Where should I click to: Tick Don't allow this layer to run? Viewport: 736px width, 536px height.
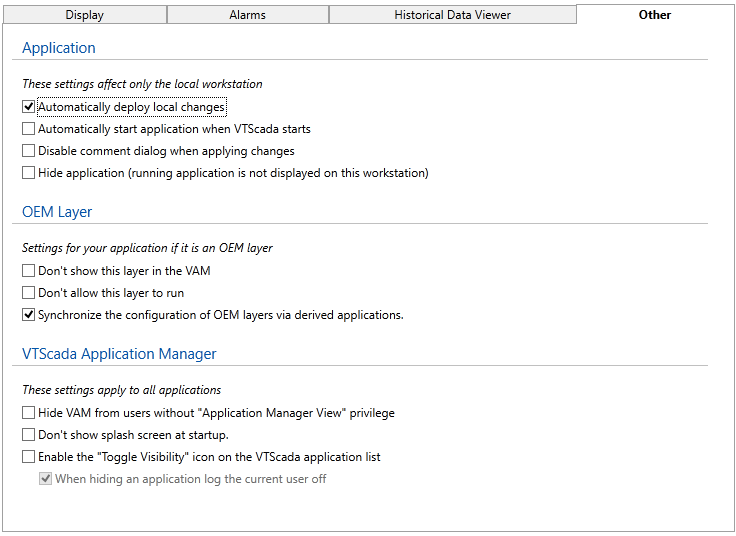(29, 293)
